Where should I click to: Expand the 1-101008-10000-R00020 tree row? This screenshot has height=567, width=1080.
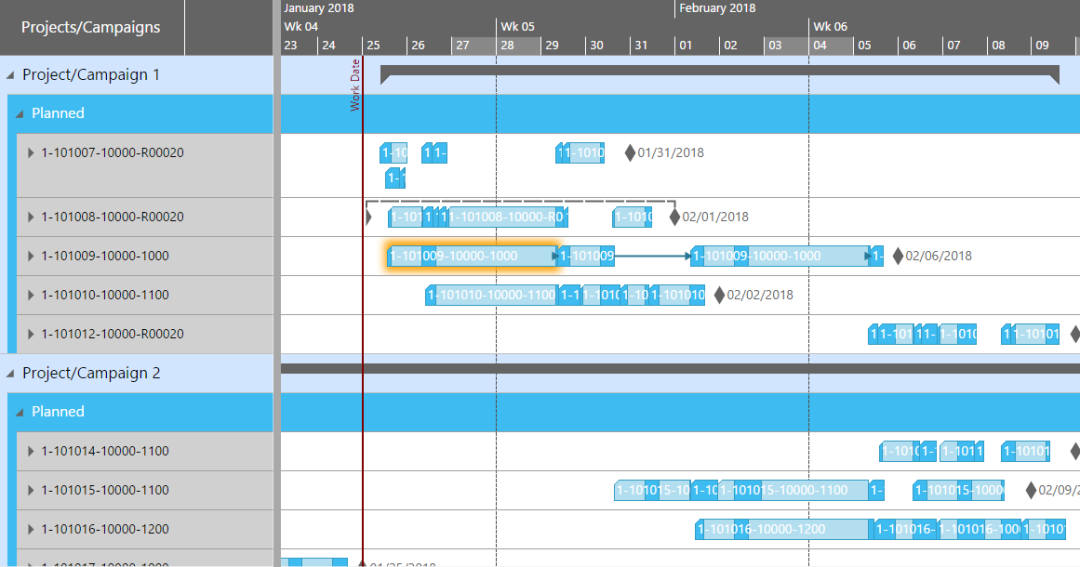(31, 217)
